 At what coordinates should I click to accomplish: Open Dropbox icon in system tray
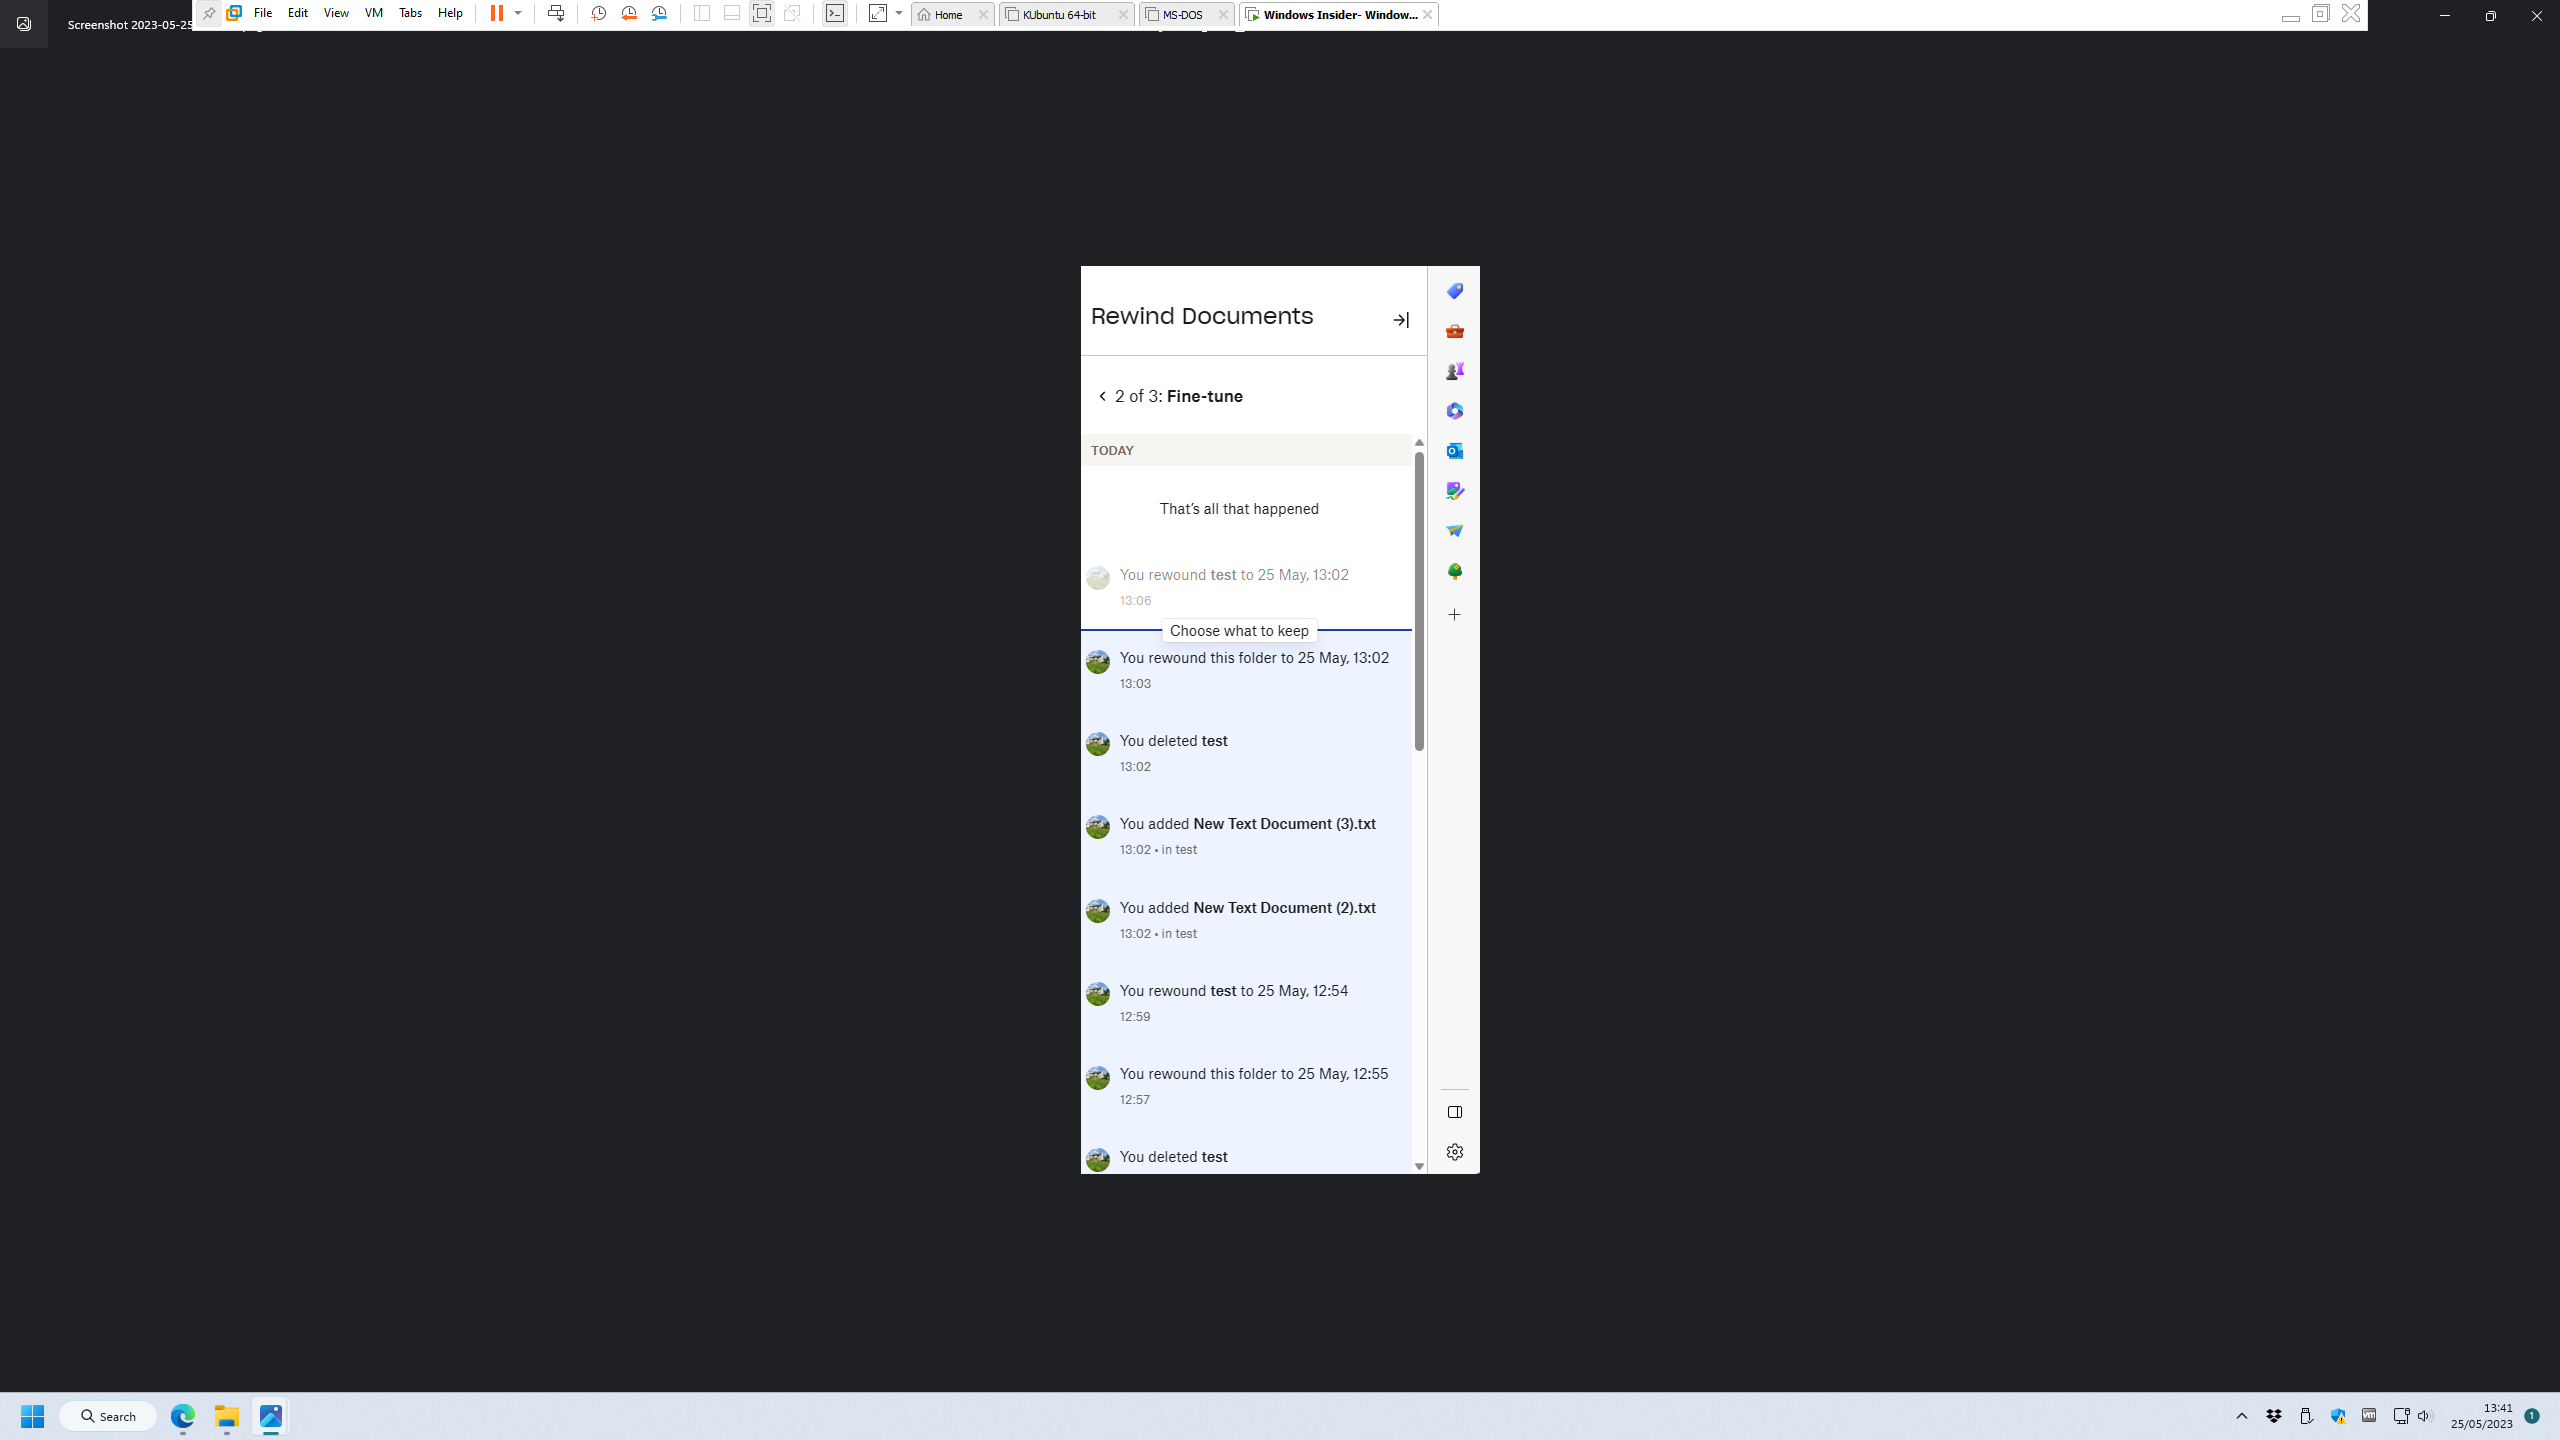click(x=2274, y=1416)
